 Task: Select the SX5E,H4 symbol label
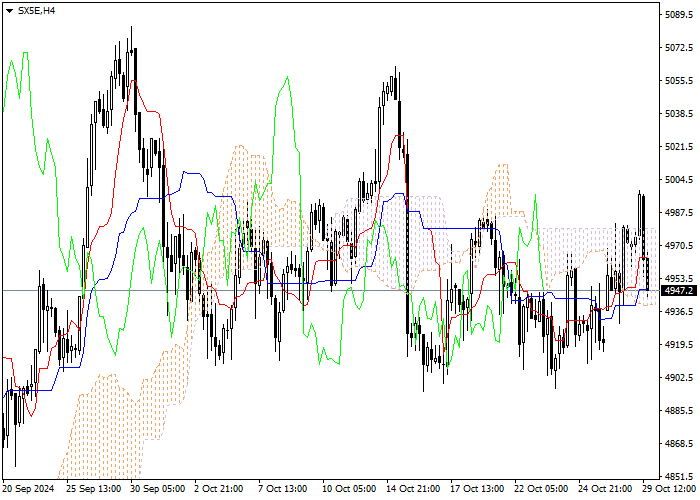[x=36, y=11]
